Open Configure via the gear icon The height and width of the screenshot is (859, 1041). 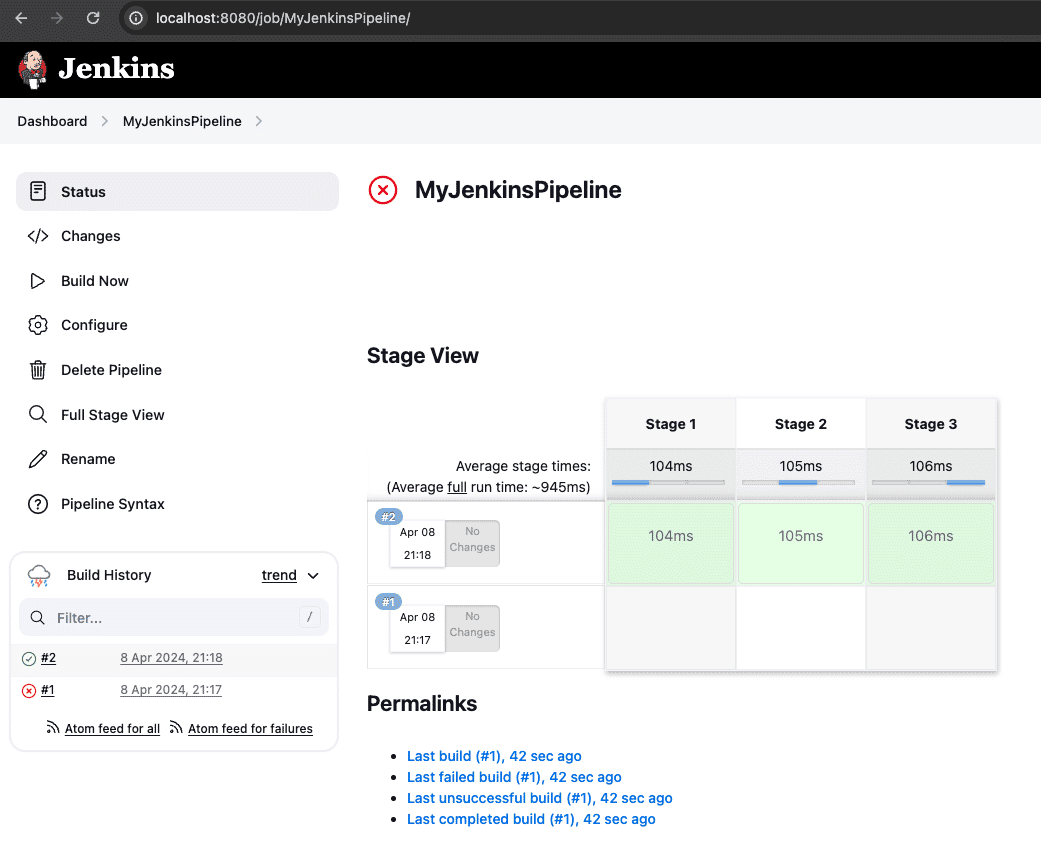[x=38, y=325]
